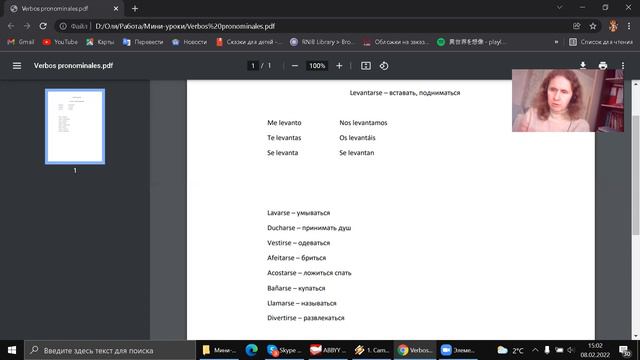Viewport: 640px width, 360px height.
Task: Click the text Lavarse – умываться
Action: click(298, 213)
